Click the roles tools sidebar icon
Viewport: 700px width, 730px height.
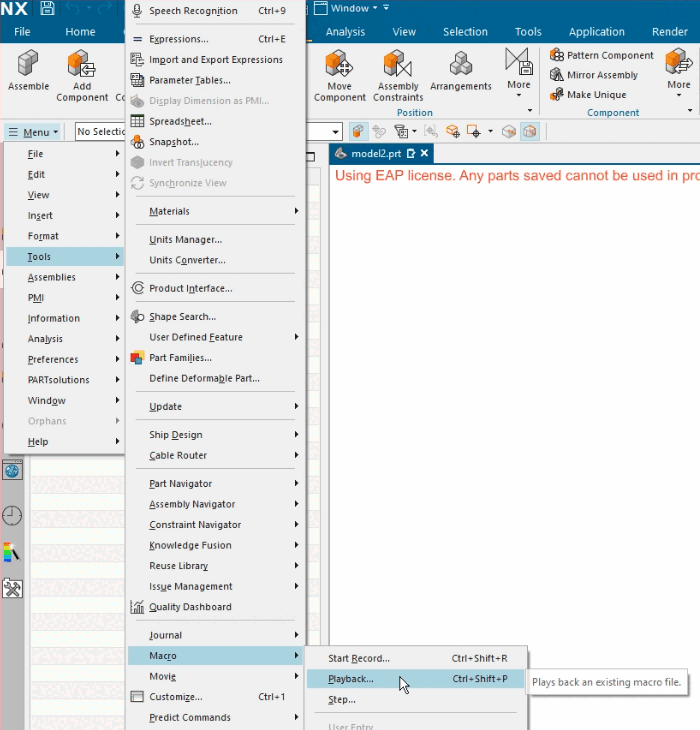(x=12, y=588)
